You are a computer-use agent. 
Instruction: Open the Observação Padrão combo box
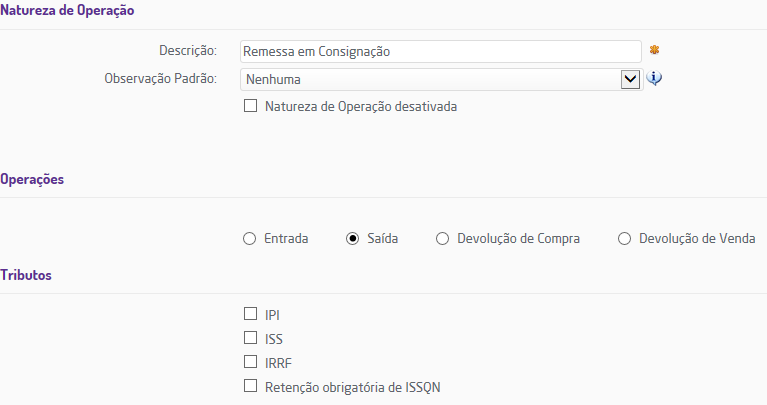[430, 79]
